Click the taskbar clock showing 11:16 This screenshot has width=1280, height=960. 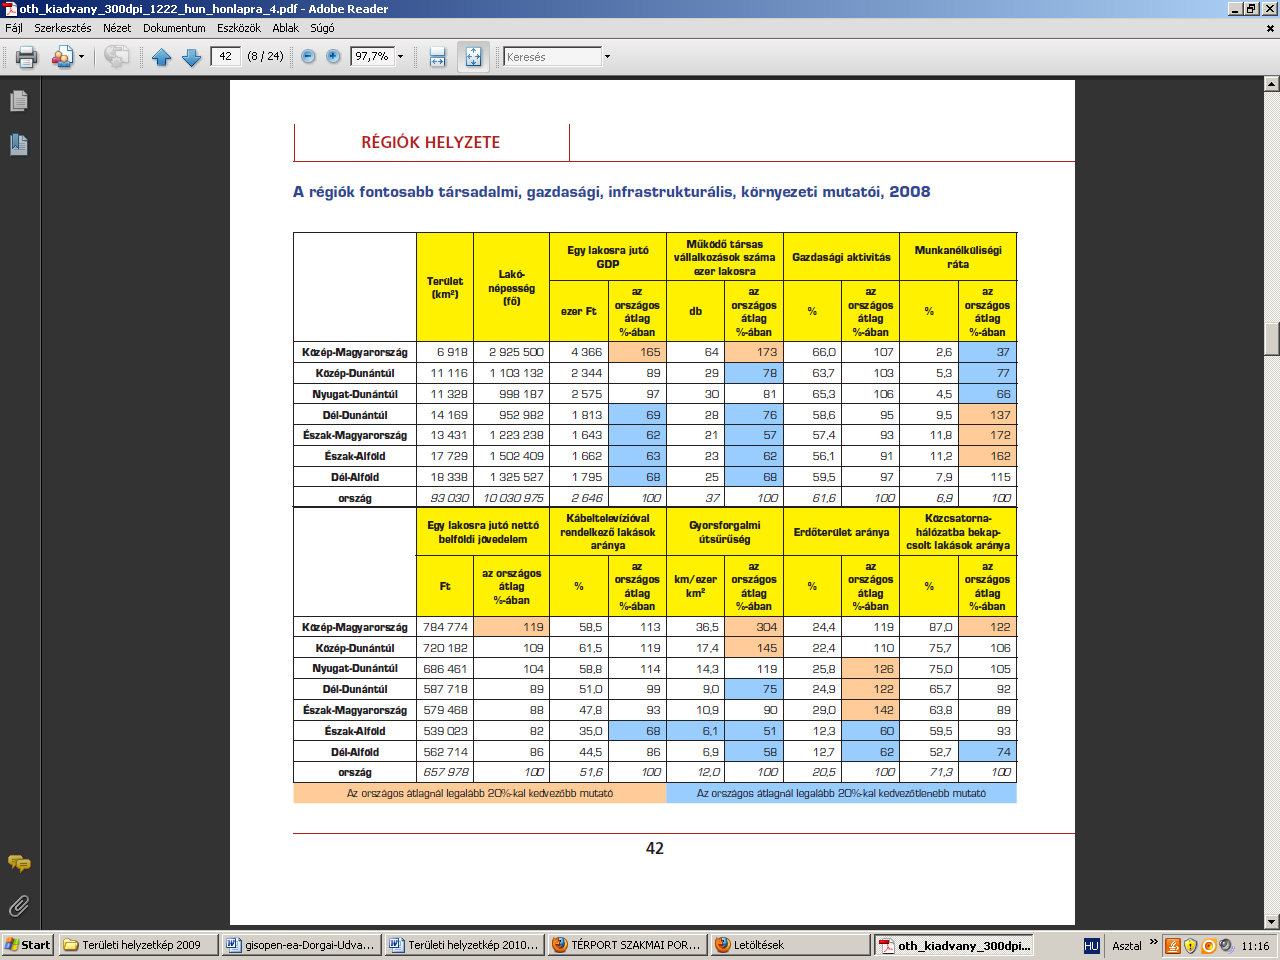tap(1255, 945)
